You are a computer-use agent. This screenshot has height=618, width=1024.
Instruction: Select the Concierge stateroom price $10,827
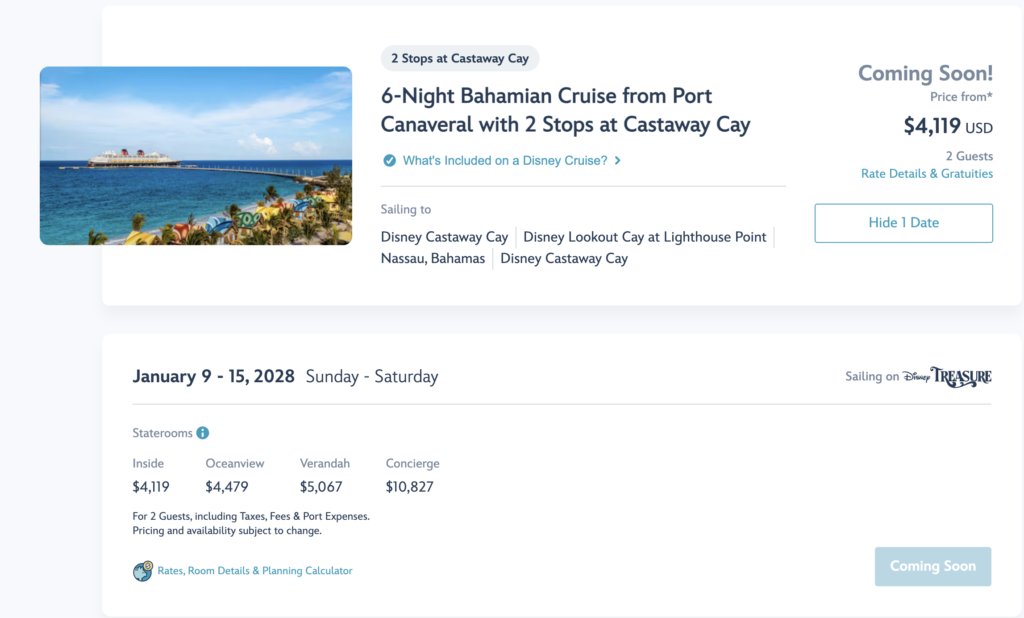click(409, 487)
